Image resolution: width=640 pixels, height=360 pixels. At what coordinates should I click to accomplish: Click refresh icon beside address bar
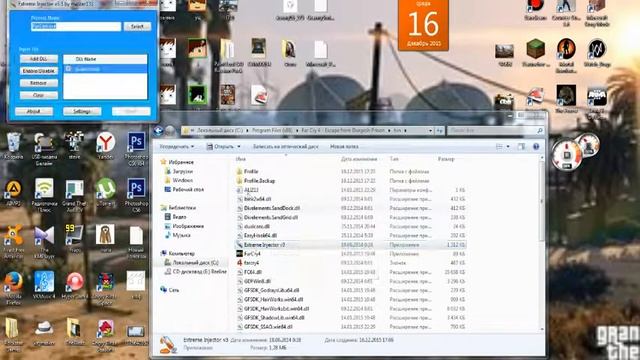click(439, 131)
